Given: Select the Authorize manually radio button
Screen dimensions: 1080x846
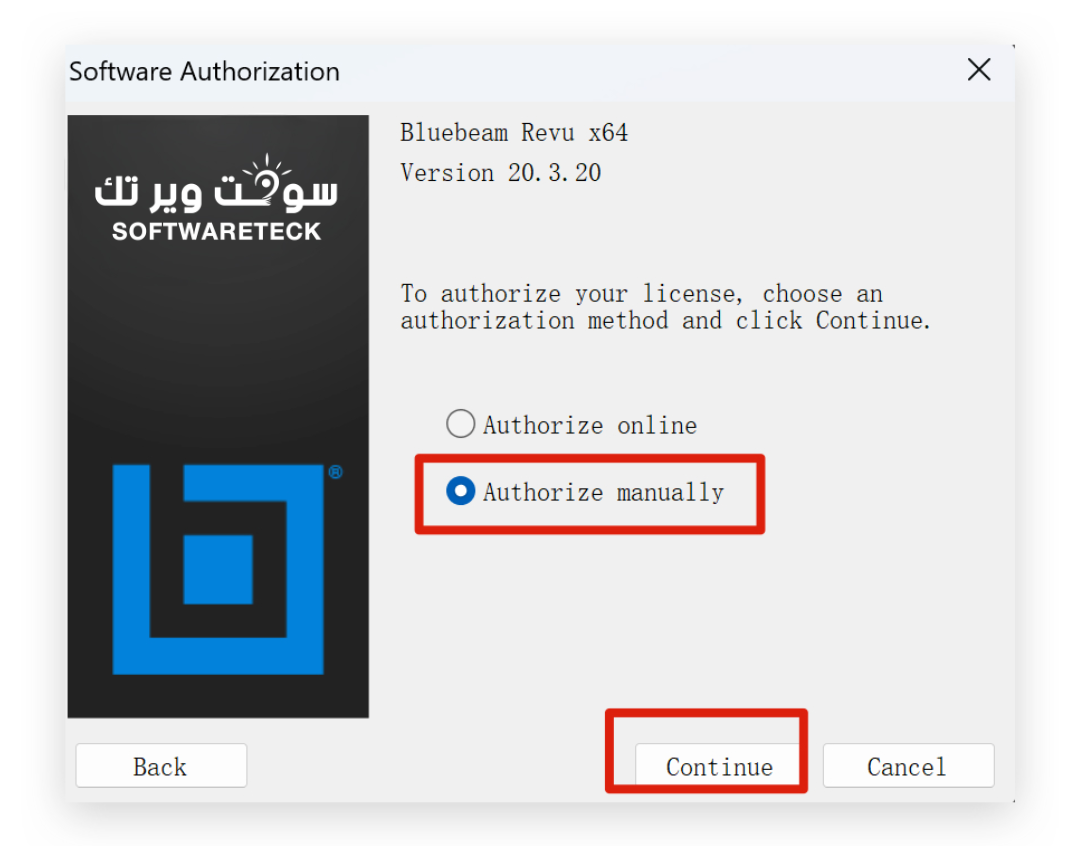Looking at the screenshot, I should click(460, 491).
